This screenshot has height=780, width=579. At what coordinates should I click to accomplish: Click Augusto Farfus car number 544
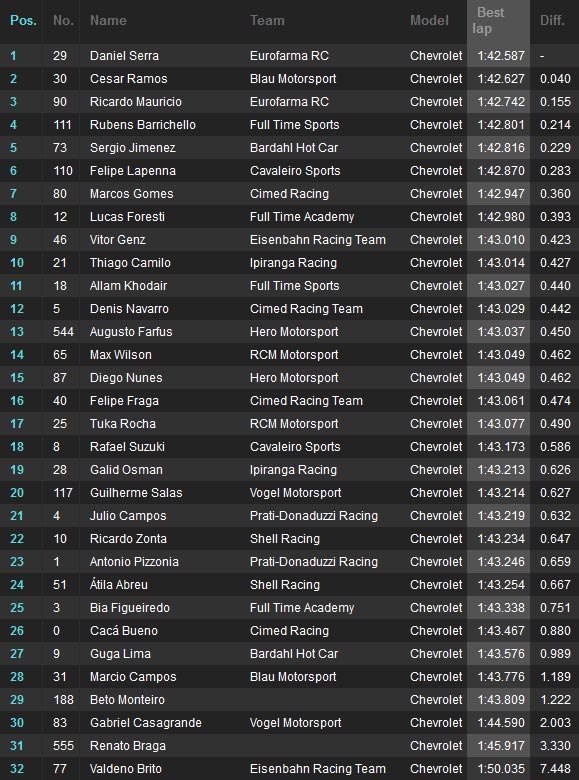click(x=63, y=332)
